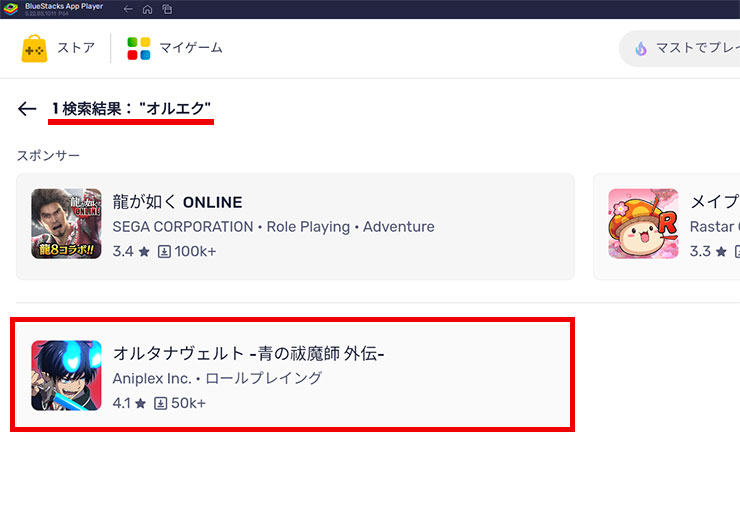
Task: Click the BlueStacks logo icon in title bar
Action: coord(10,8)
